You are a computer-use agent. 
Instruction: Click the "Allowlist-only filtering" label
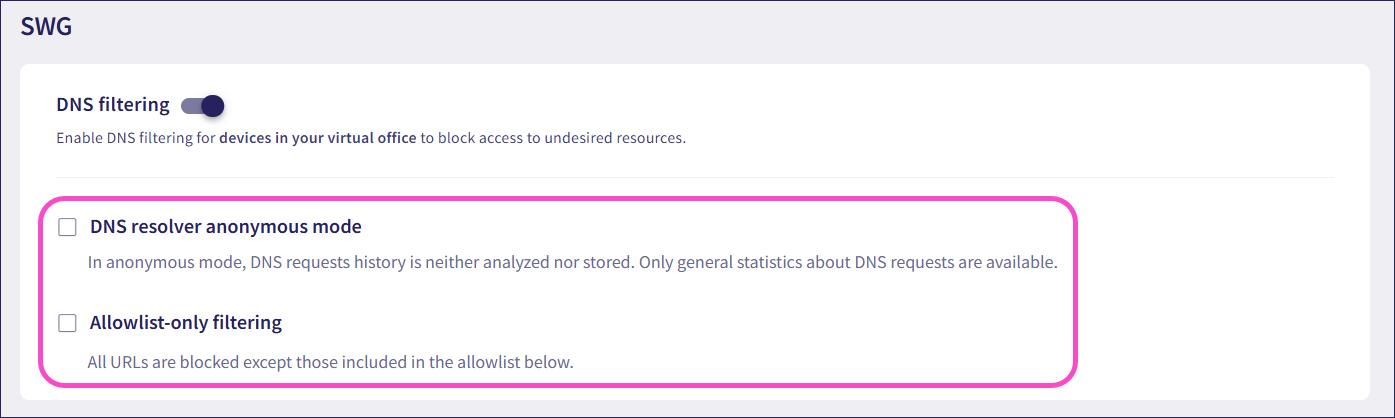(185, 322)
